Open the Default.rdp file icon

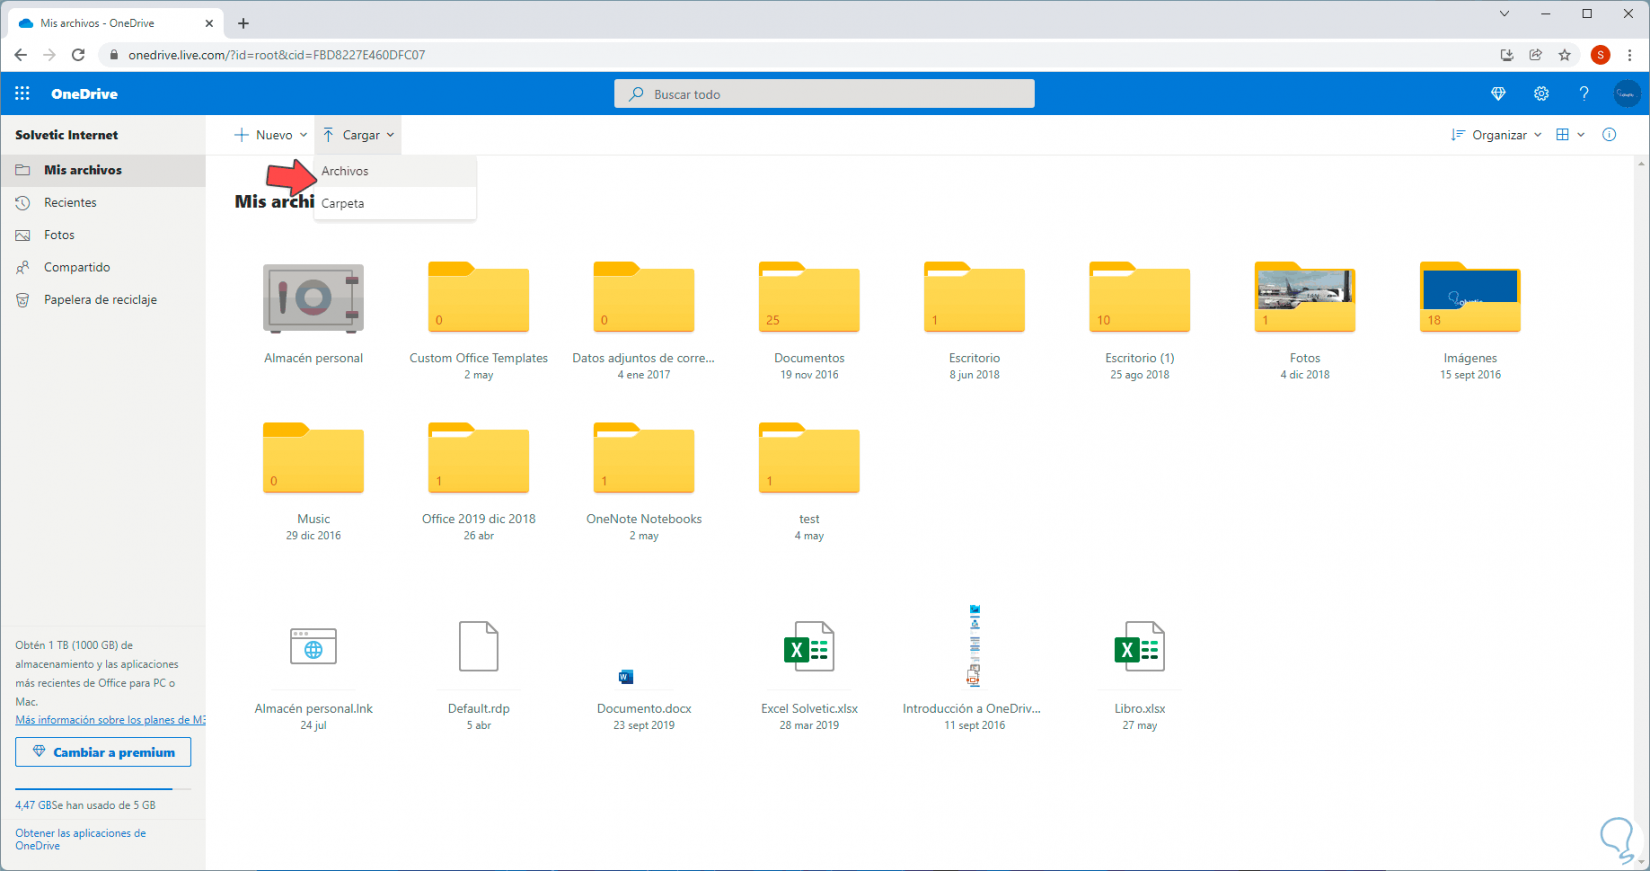pos(478,646)
